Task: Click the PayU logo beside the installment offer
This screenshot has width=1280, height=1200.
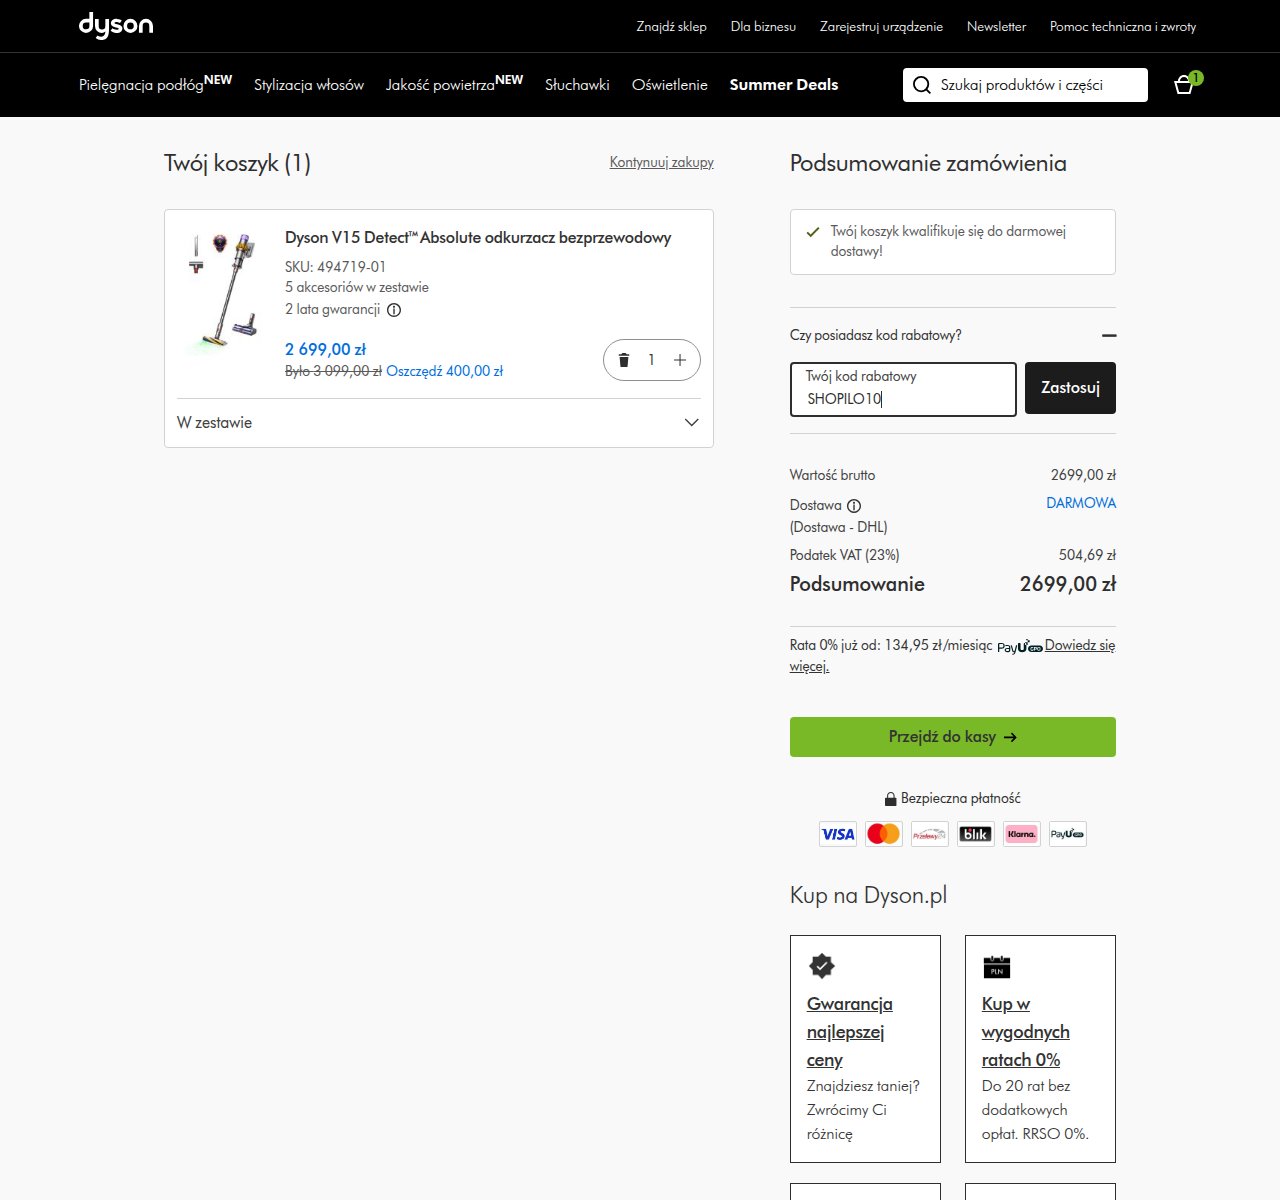Action: tap(1019, 647)
